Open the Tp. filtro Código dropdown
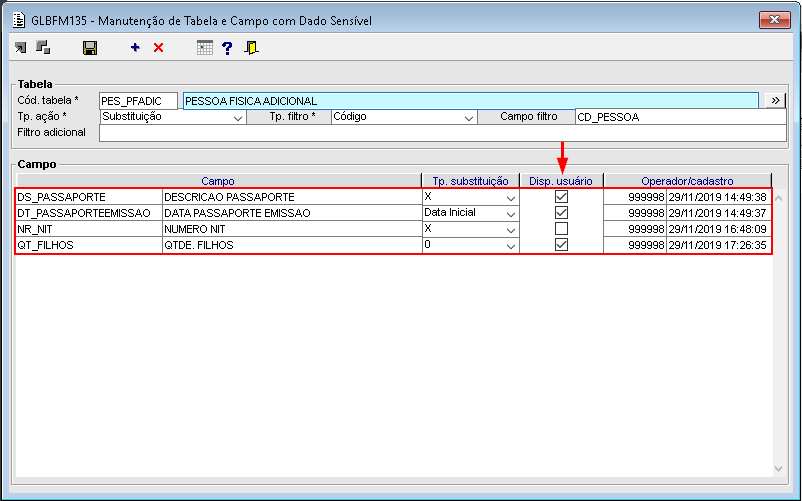The image size is (802, 501). 469,118
